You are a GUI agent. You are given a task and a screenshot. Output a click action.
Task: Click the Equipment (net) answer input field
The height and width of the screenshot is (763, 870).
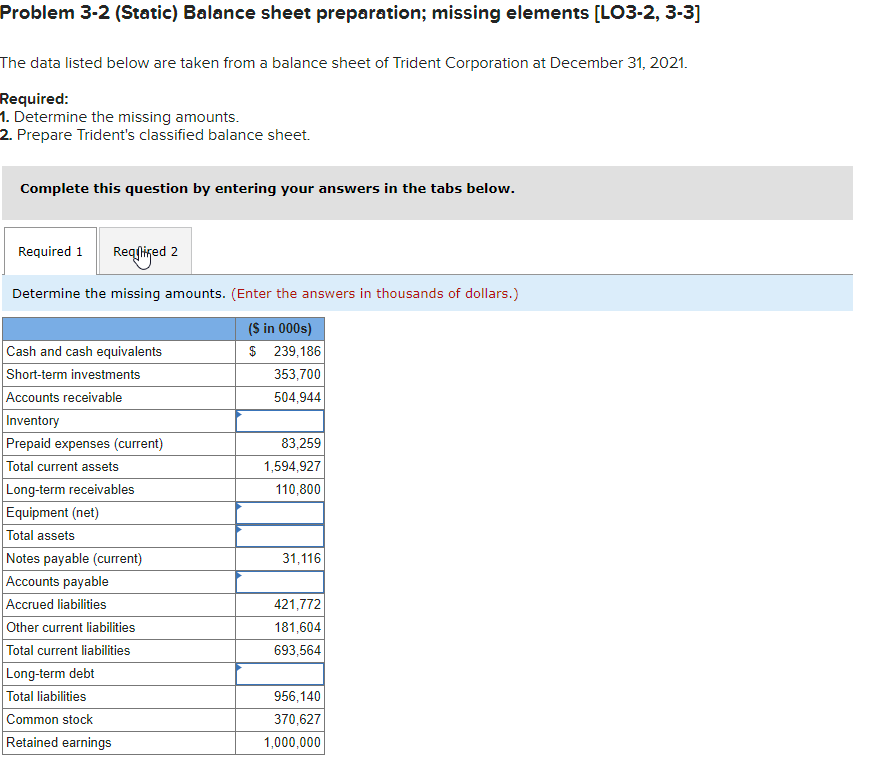(x=280, y=512)
